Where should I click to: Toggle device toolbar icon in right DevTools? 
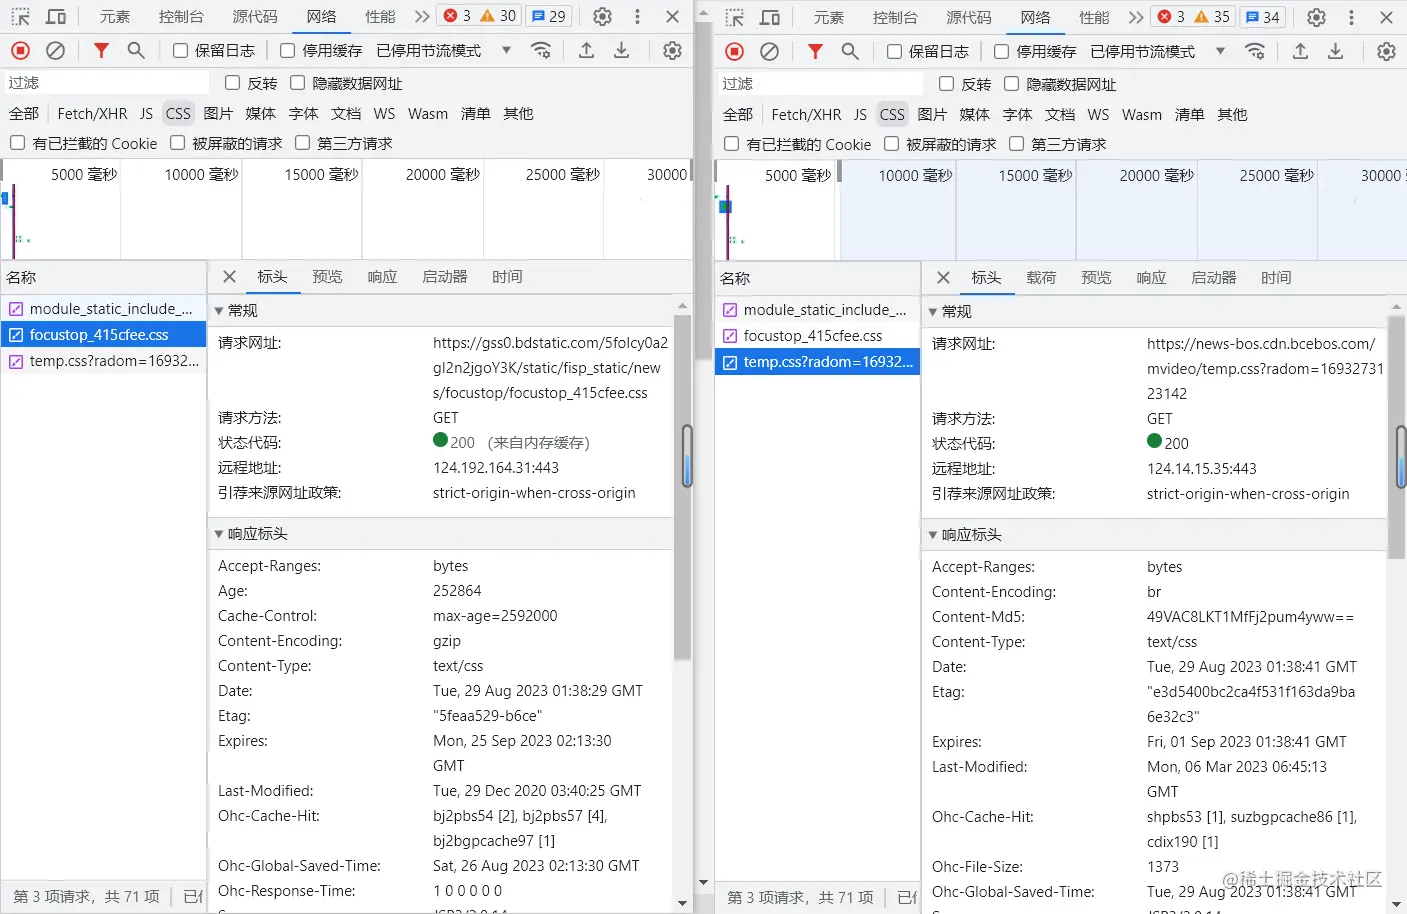(x=770, y=17)
